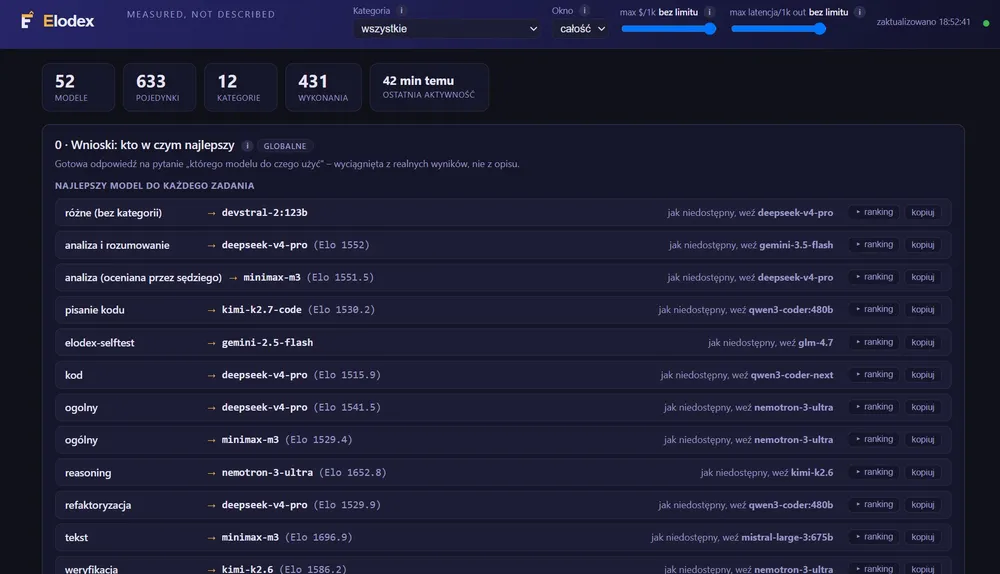This screenshot has height=574, width=1000.
Task: Click gemini-2.5-flash model name
Action: (x=267, y=342)
